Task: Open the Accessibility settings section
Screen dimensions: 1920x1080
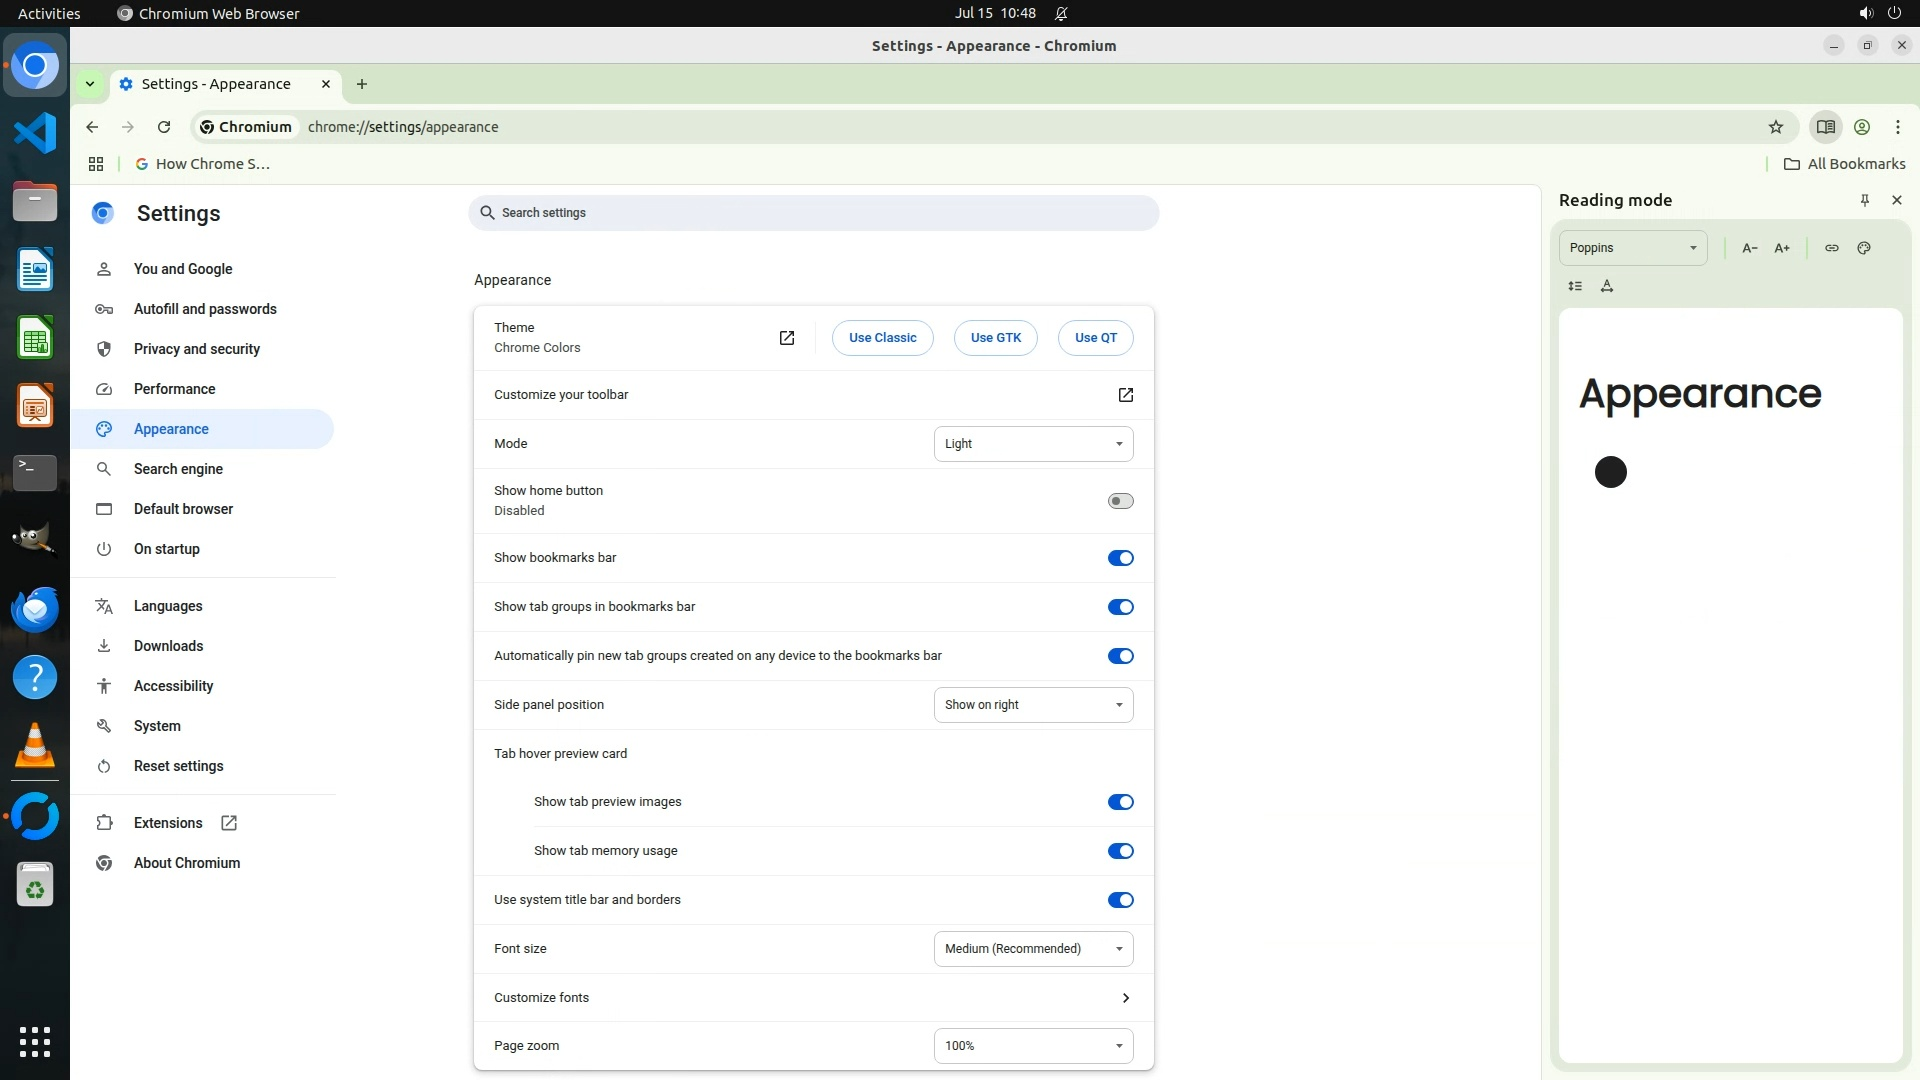Action: click(173, 686)
